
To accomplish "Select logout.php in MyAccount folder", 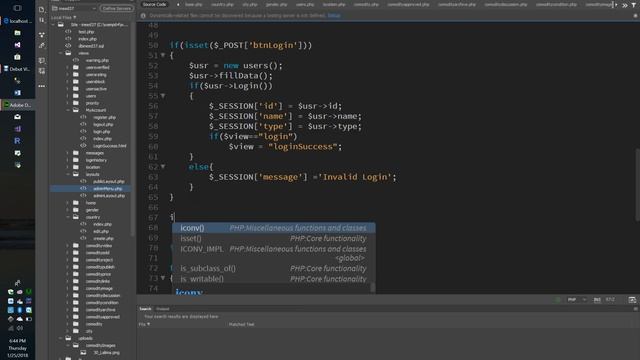I will coord(103,124).
